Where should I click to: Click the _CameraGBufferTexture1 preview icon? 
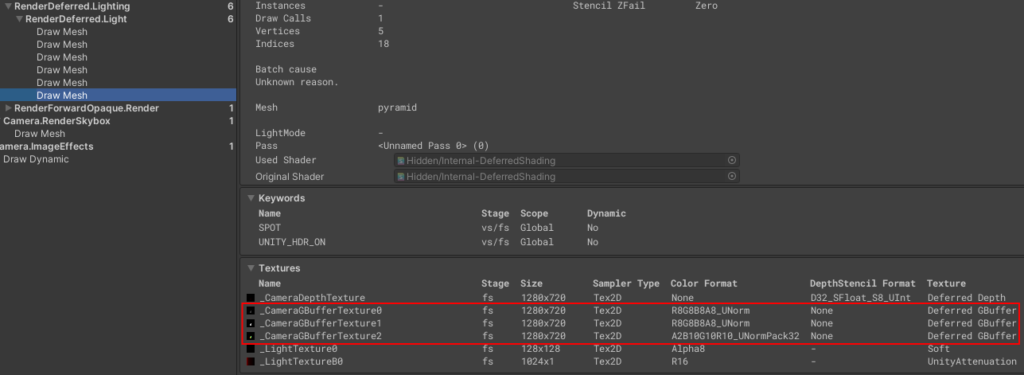pyautogui.click(x=250, y=323)
